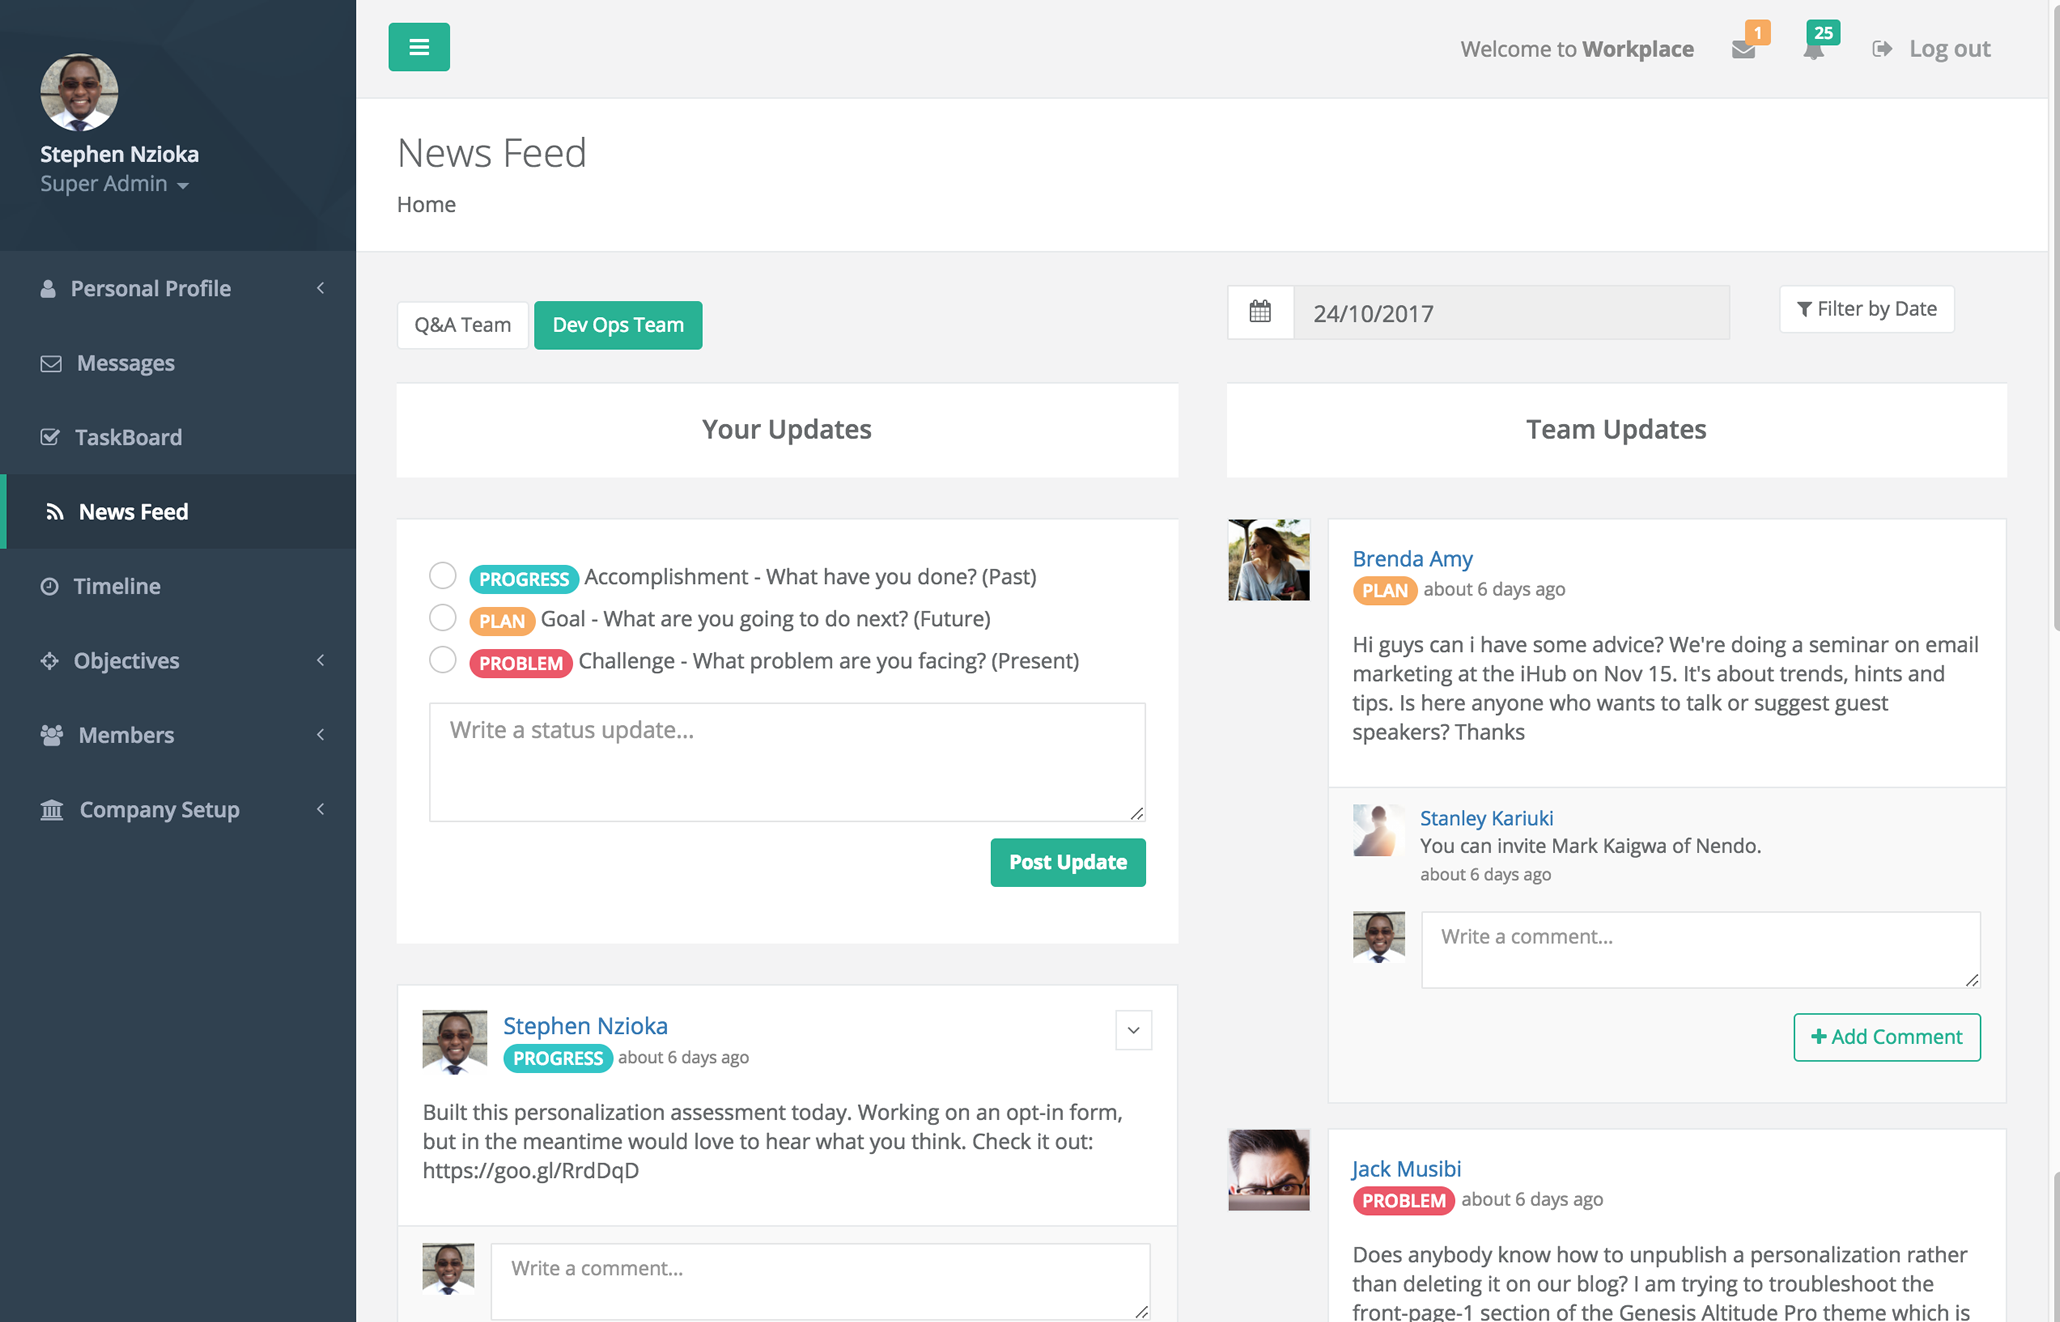The height and width of the screenshot is (1322, 2060).
Task: Open the bell notifications icon
Action: point(1813,50)
